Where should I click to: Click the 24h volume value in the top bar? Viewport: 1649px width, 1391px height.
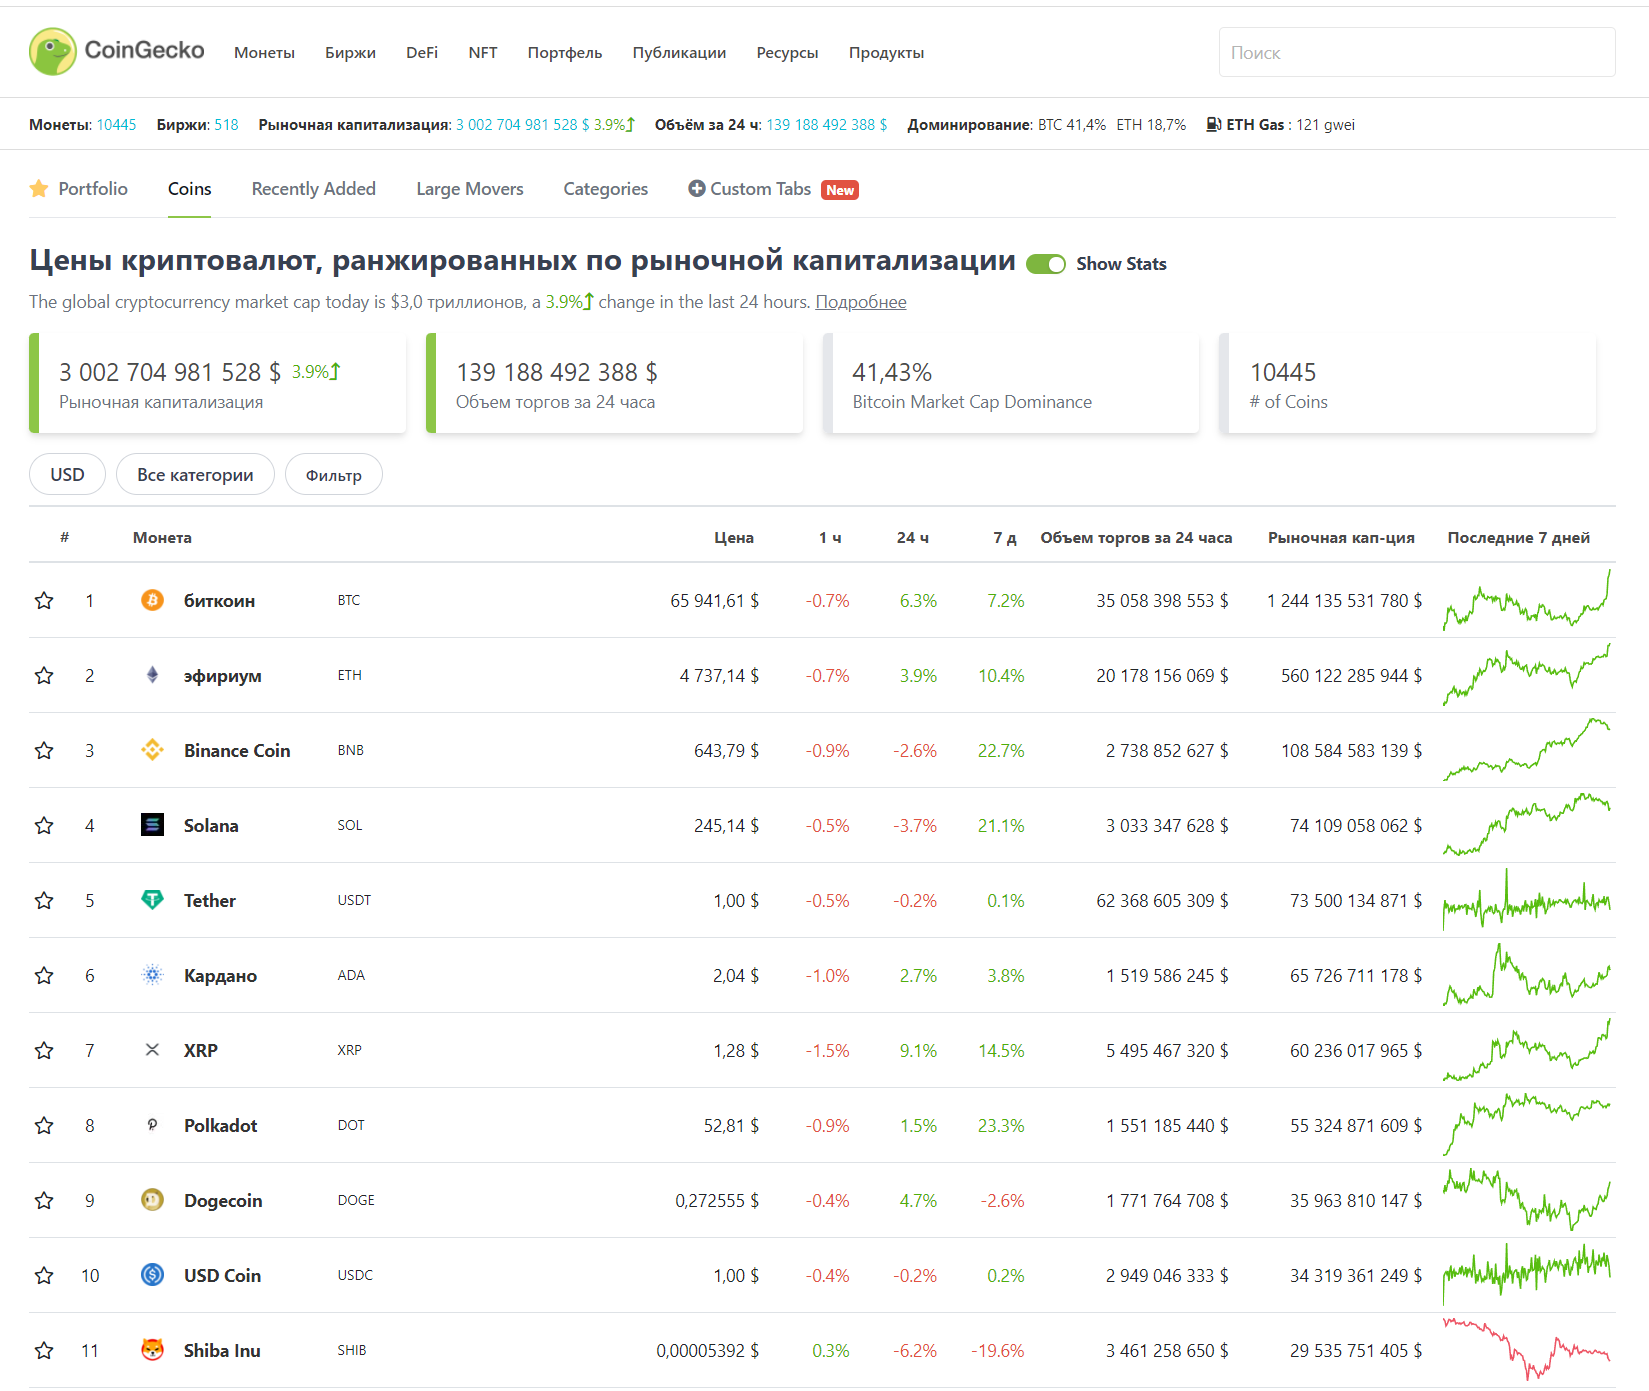tap(826, 125)
